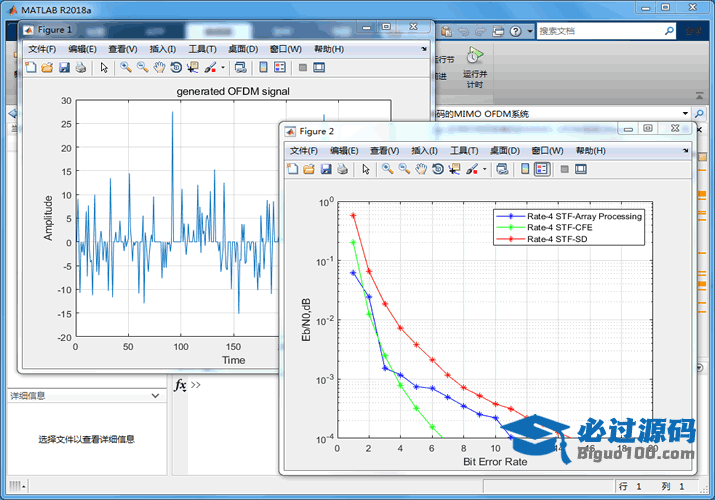Open brush color dropdown arrow in Figure 1
The image size is (715, 500).
(x=223, y=68)
